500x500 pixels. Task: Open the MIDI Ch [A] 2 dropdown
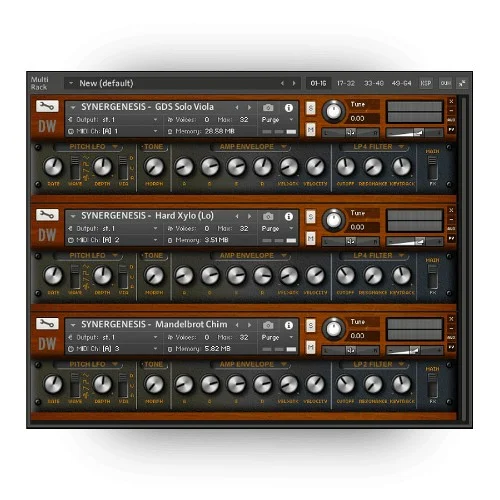pyautogui.click(x=155, y=240)
